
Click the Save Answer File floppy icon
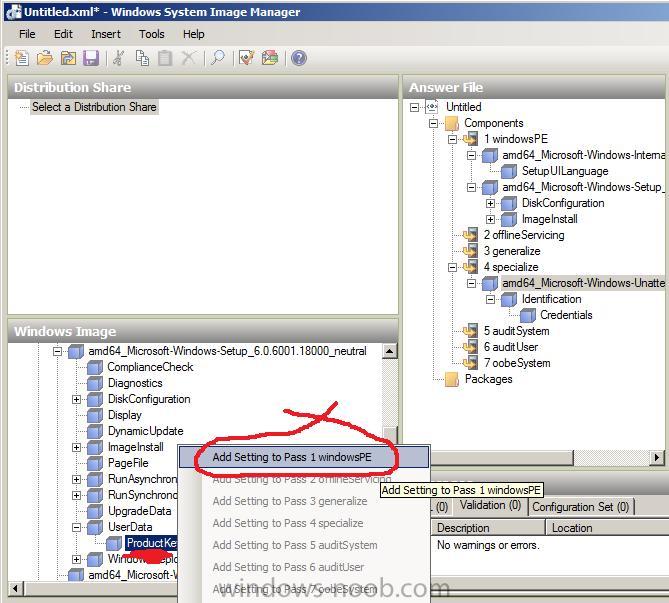[91, 58]
